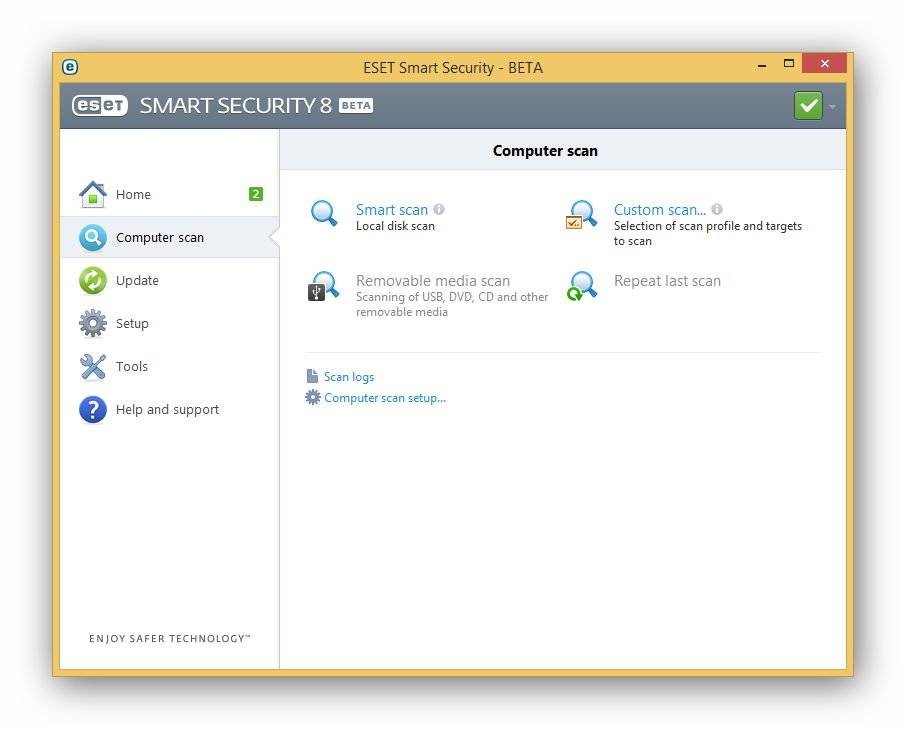
Task: Maximize the ESET Smart Security window
Action: (789, 64)
